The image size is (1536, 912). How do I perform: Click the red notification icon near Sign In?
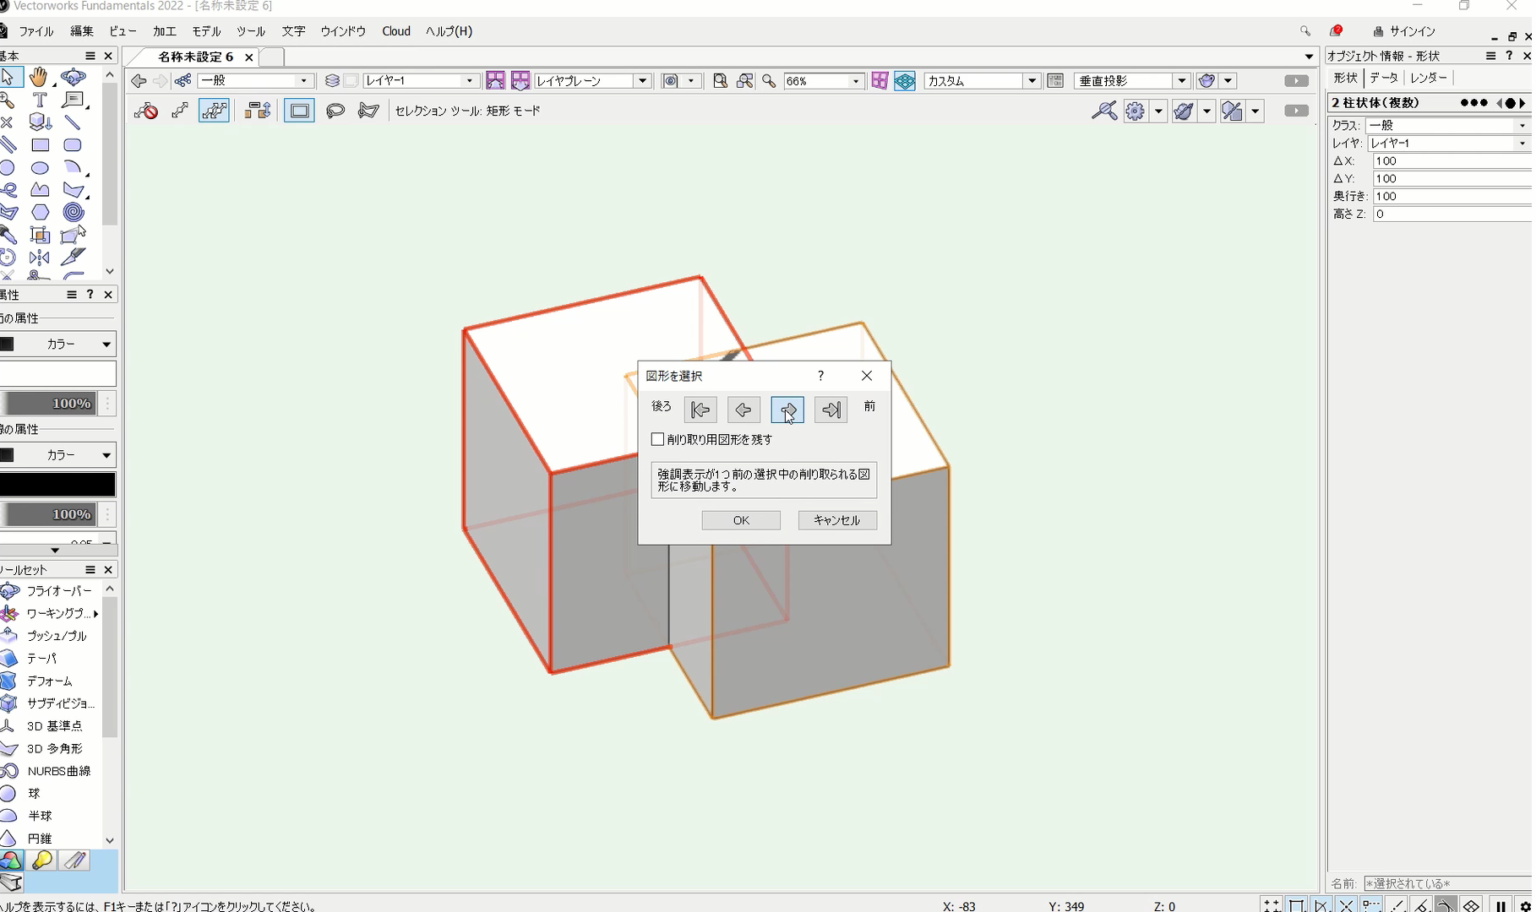[x=1336, y=31]
